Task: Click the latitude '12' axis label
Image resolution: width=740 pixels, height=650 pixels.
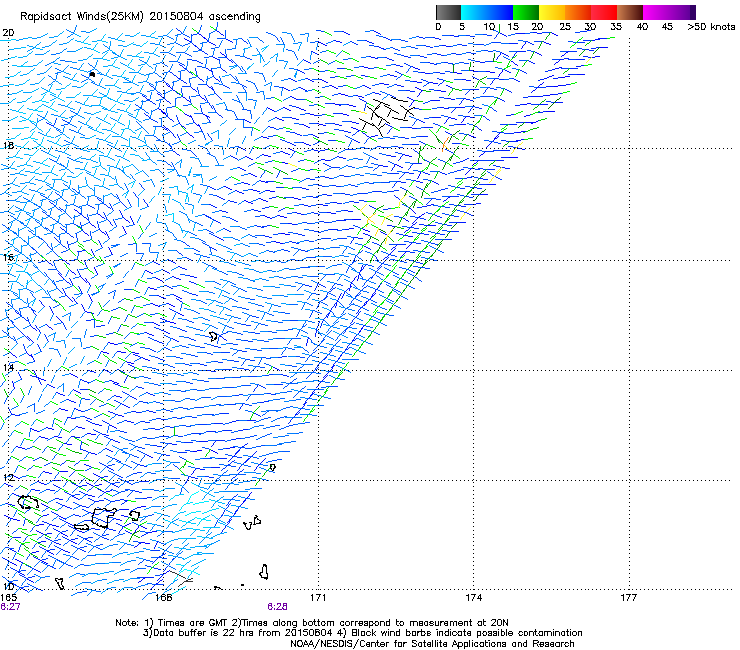Action: (8, 477)
